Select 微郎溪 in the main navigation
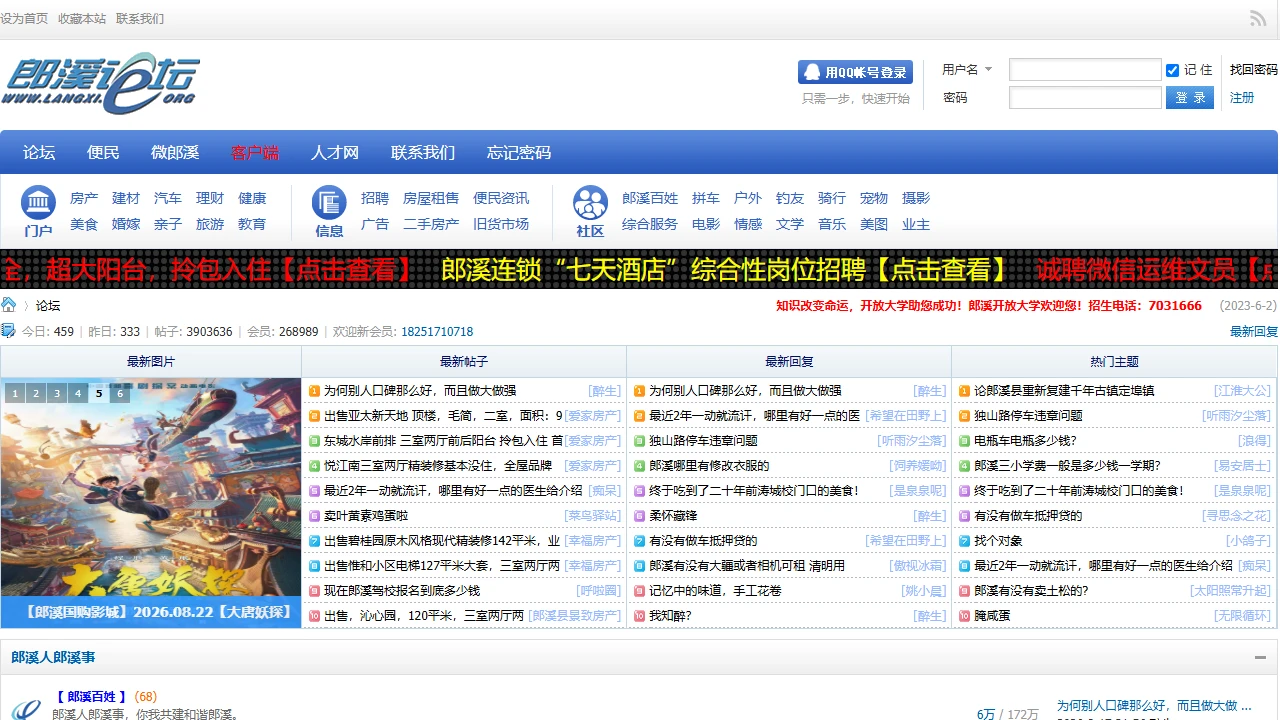This screenshot has height=720, width=1280. point(175,153)
